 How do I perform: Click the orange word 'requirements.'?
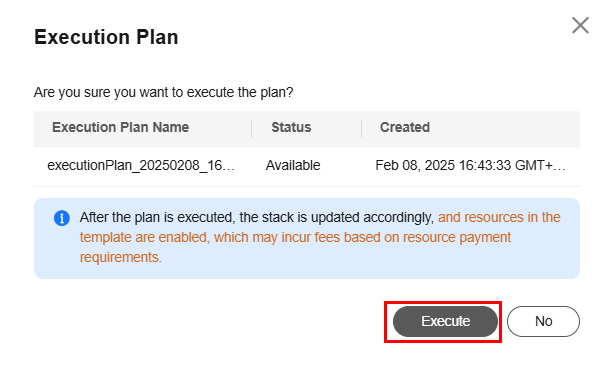[x=121, y=257]
